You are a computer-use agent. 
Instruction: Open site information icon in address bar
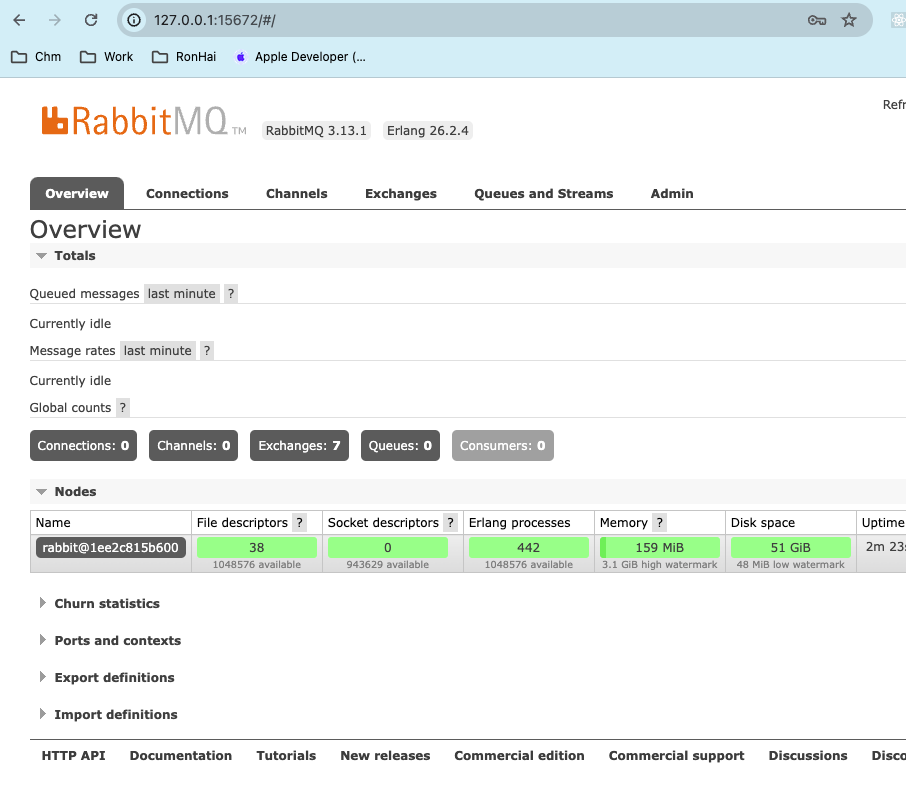(133, 20)
